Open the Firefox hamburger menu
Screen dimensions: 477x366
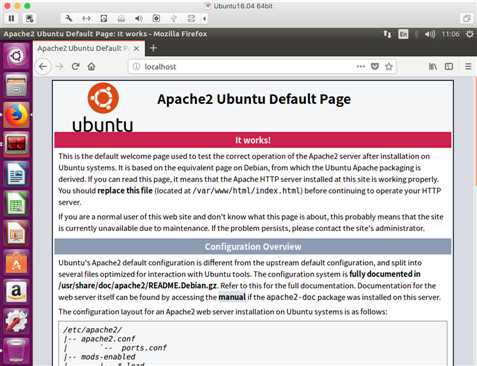point(468,67)
